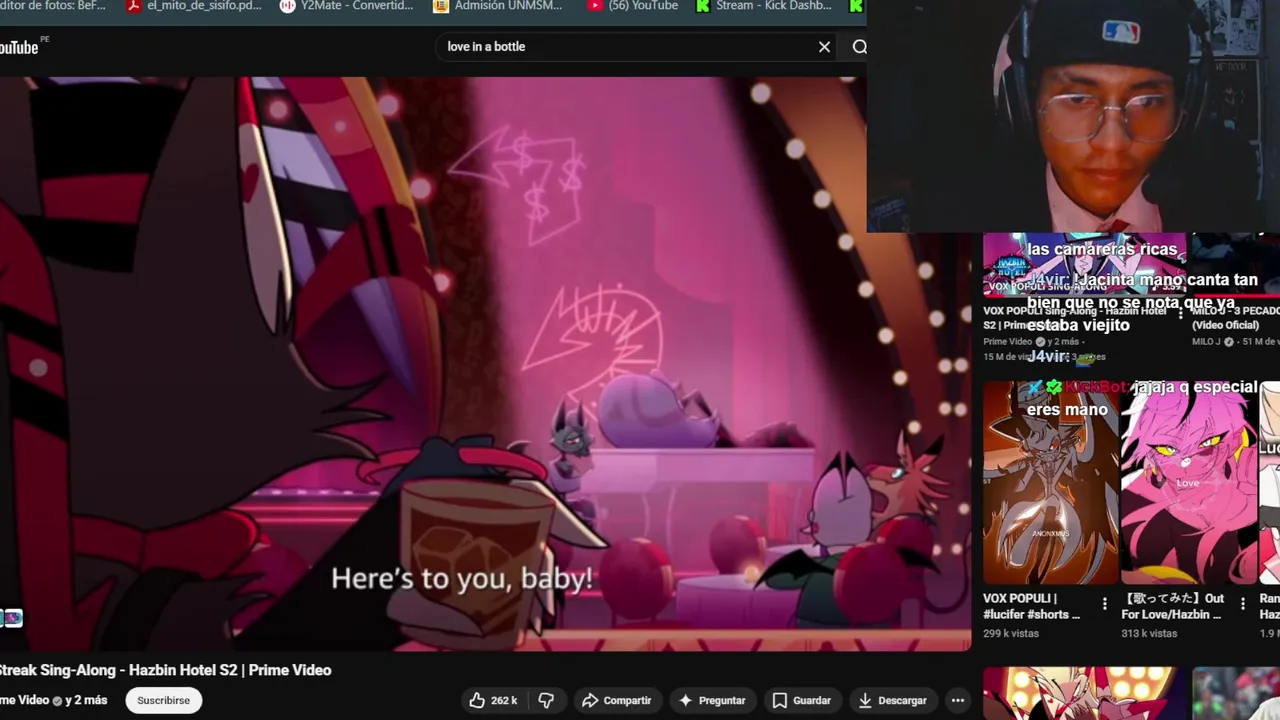Click the '299 k vistas' view count
Viewport: 1280px width, 720px height.
coord(1011,634)
